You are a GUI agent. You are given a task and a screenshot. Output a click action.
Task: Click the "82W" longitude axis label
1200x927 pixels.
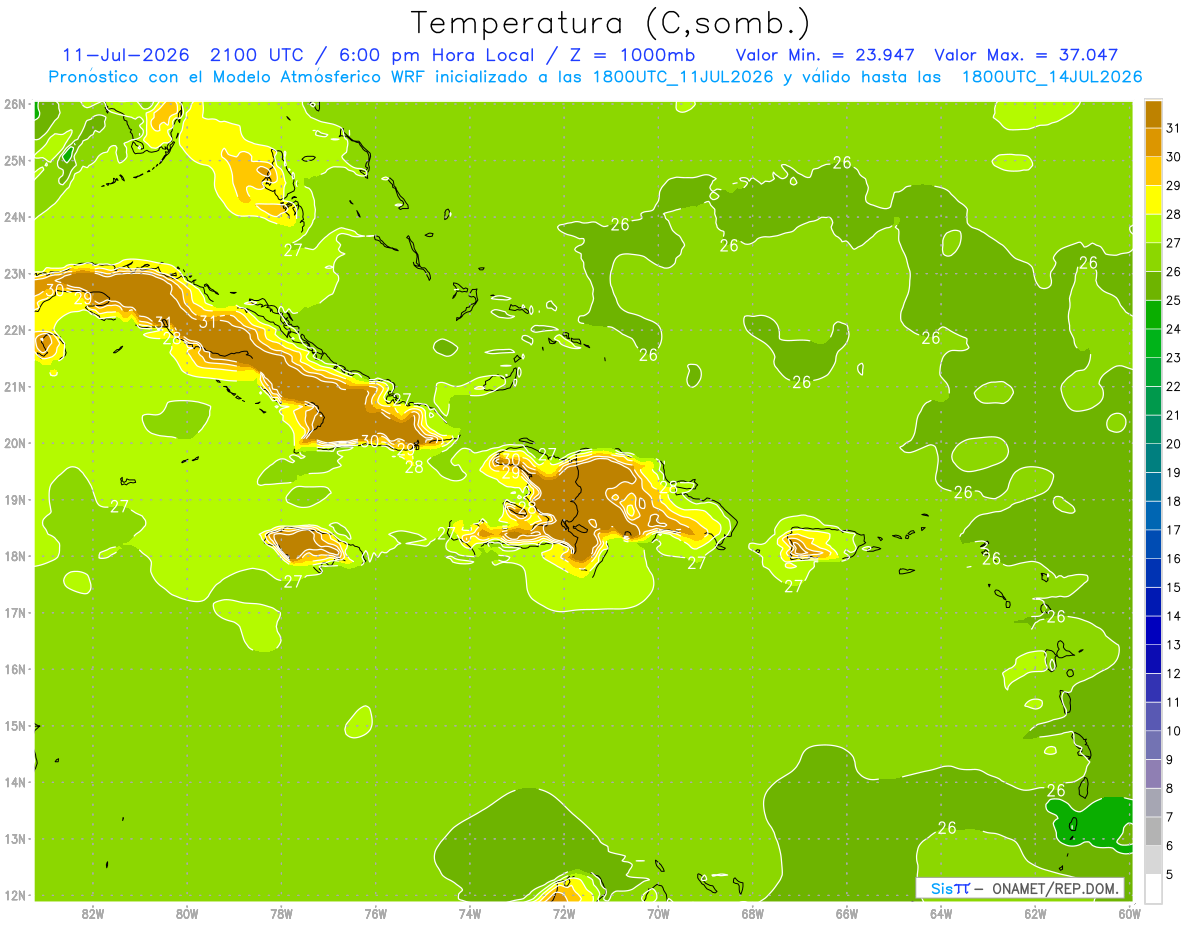coord(93,913)
